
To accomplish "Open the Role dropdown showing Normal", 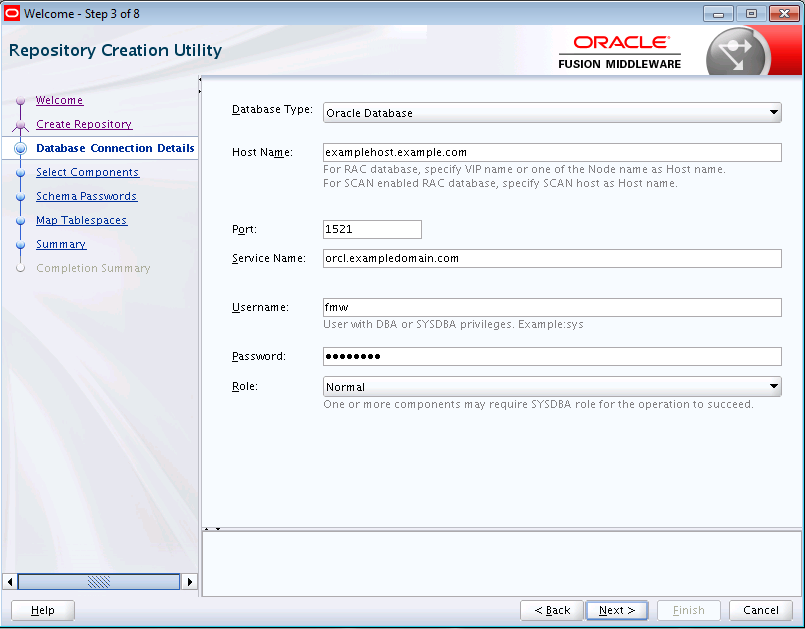I will click(x=552, y=387).
